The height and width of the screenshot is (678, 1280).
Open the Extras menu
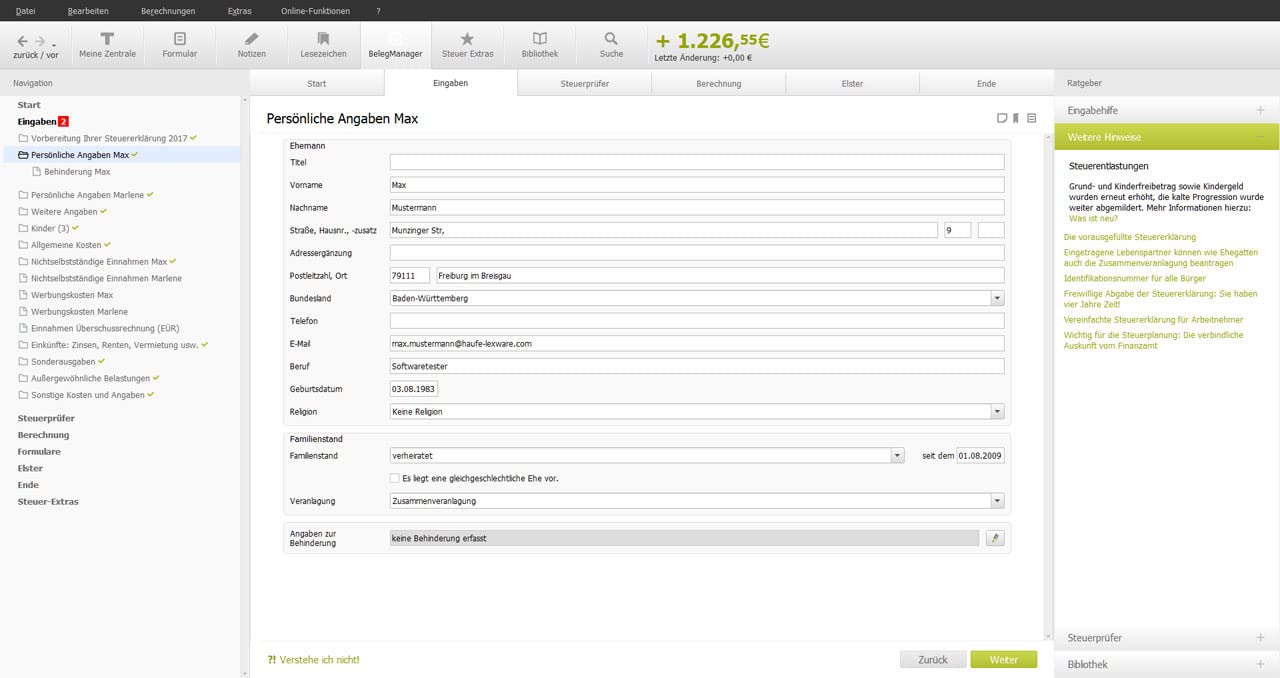tap(240, 11)
